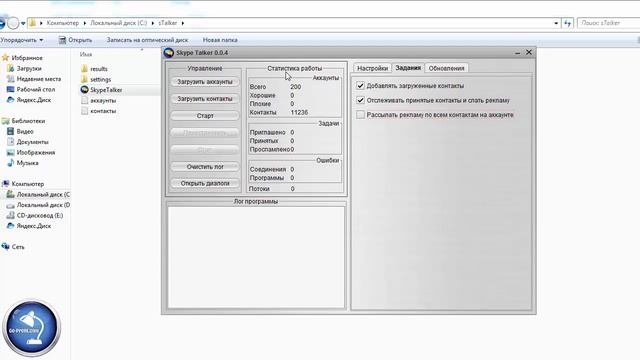Click Локальный диск (C:) in the breadcrumb
Viewport: 640px width, 360px height.
point(118,23)
